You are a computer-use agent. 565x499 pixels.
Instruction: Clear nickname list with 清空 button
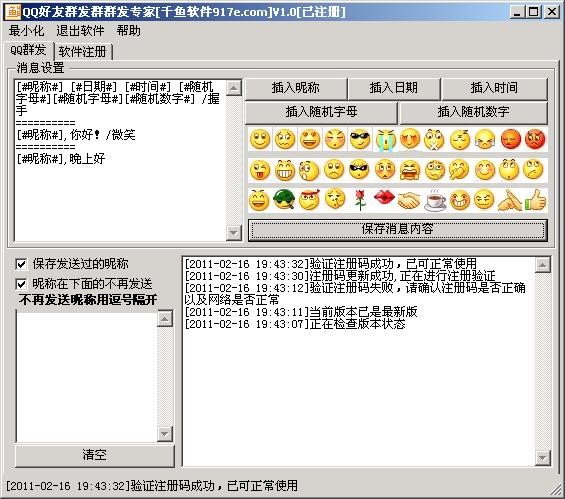pyautogui.click(x=94, y=455)
